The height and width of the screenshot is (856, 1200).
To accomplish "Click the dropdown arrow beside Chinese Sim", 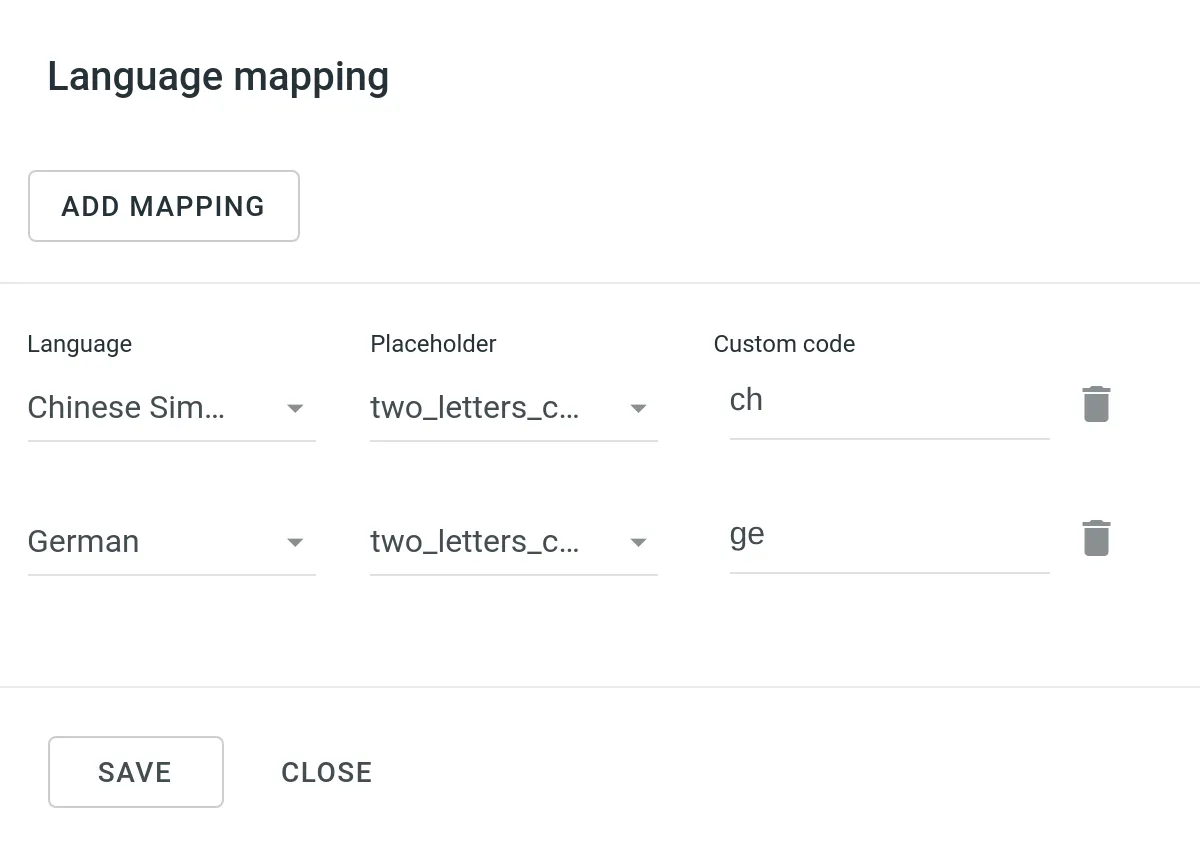I will [x=295, y=408].
